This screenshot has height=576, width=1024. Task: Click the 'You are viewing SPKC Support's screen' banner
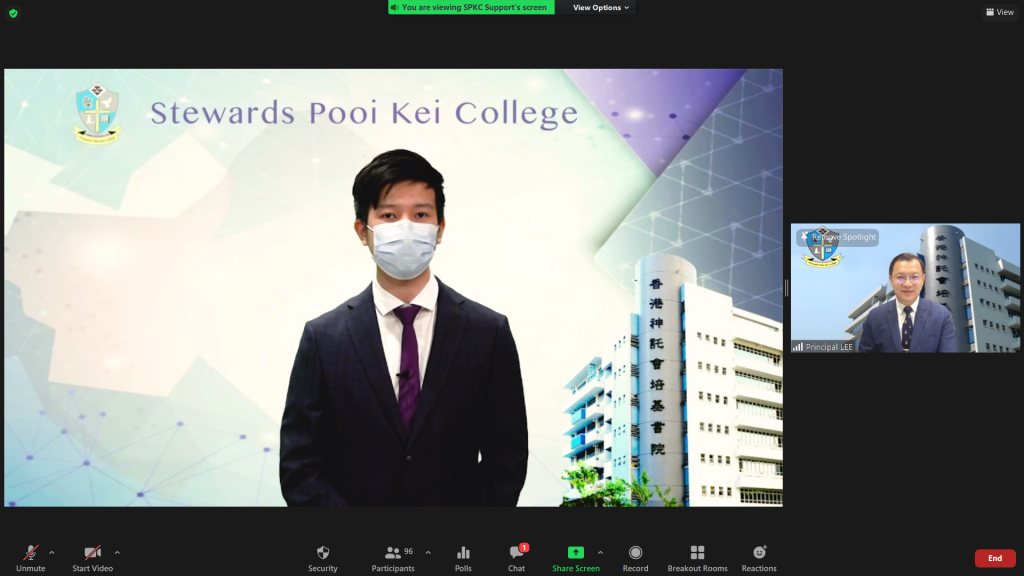point(472,7)
